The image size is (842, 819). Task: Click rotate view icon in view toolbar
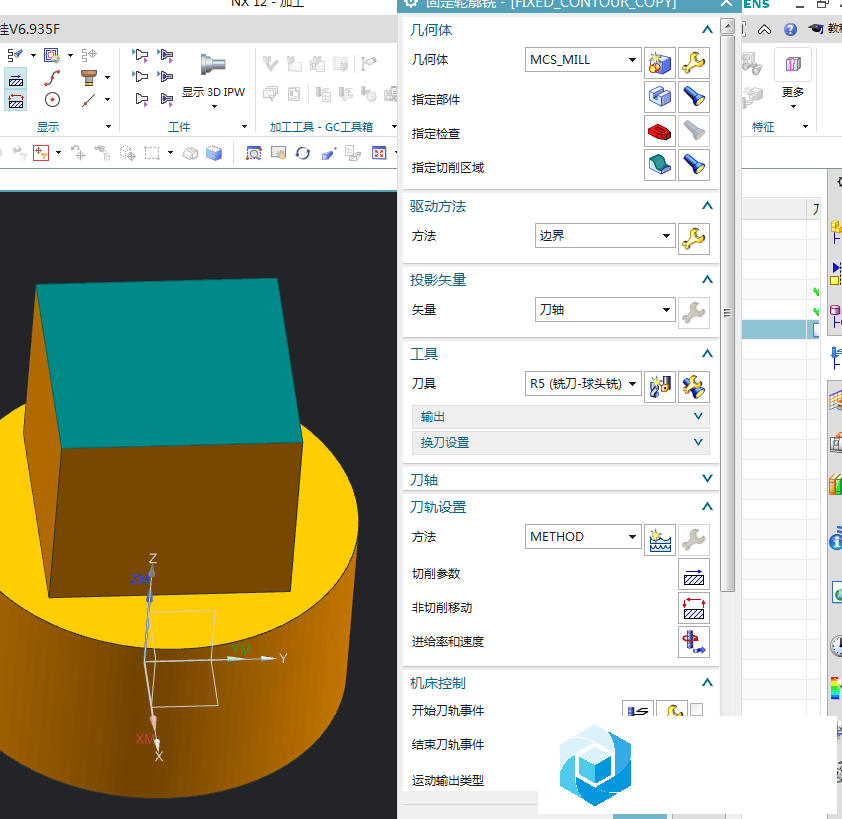[303, 154]
